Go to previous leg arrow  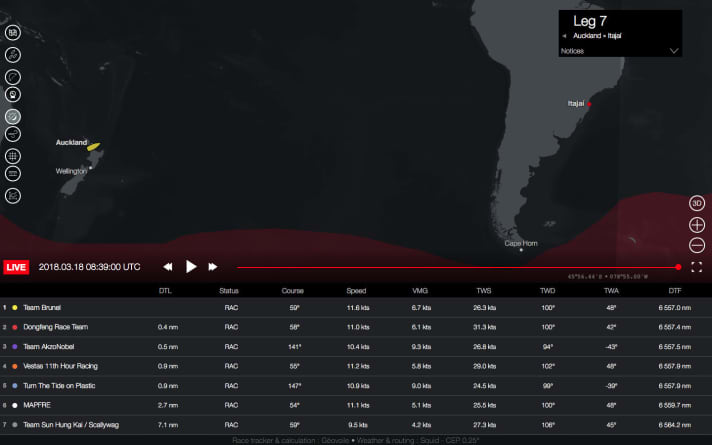(564, 36)
